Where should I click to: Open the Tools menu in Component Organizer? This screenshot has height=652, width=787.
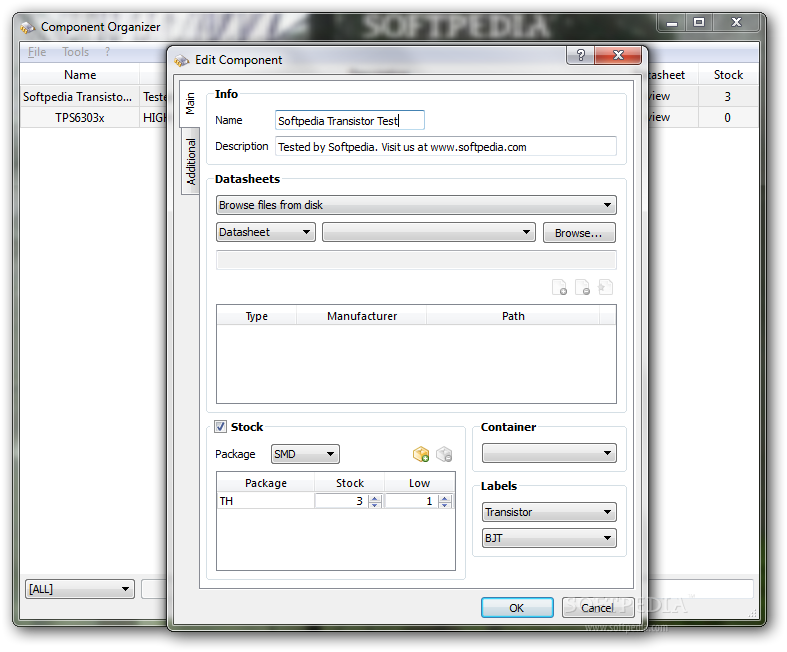(x=75, y=52)
